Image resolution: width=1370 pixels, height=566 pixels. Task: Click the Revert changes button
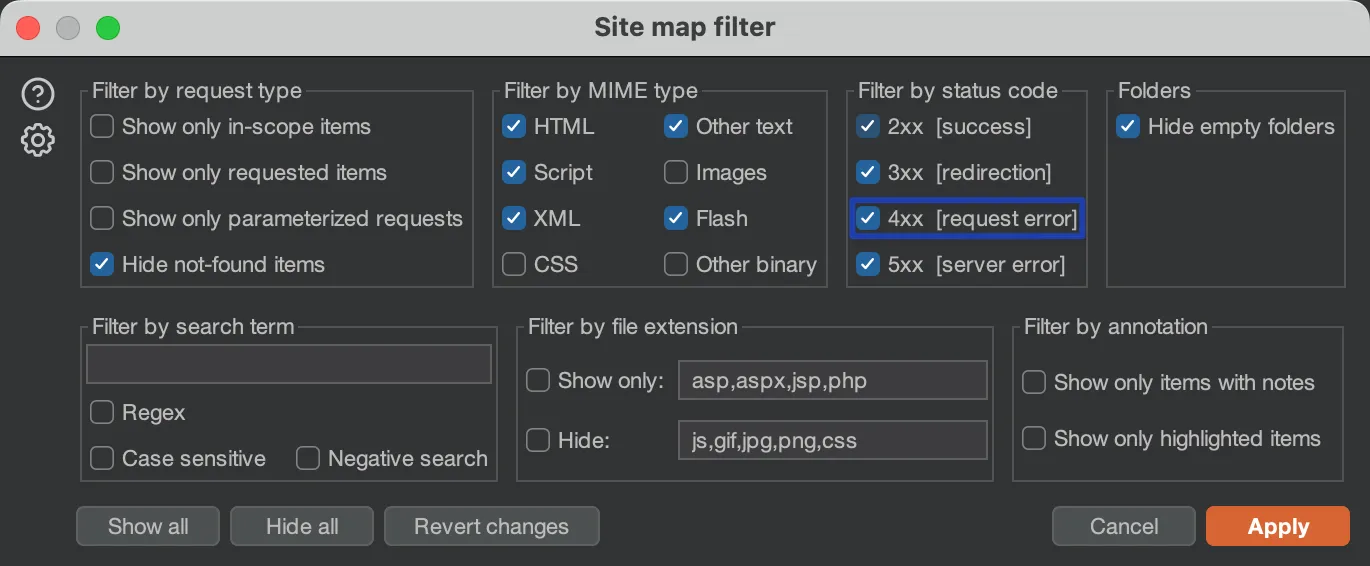[491, 527]
